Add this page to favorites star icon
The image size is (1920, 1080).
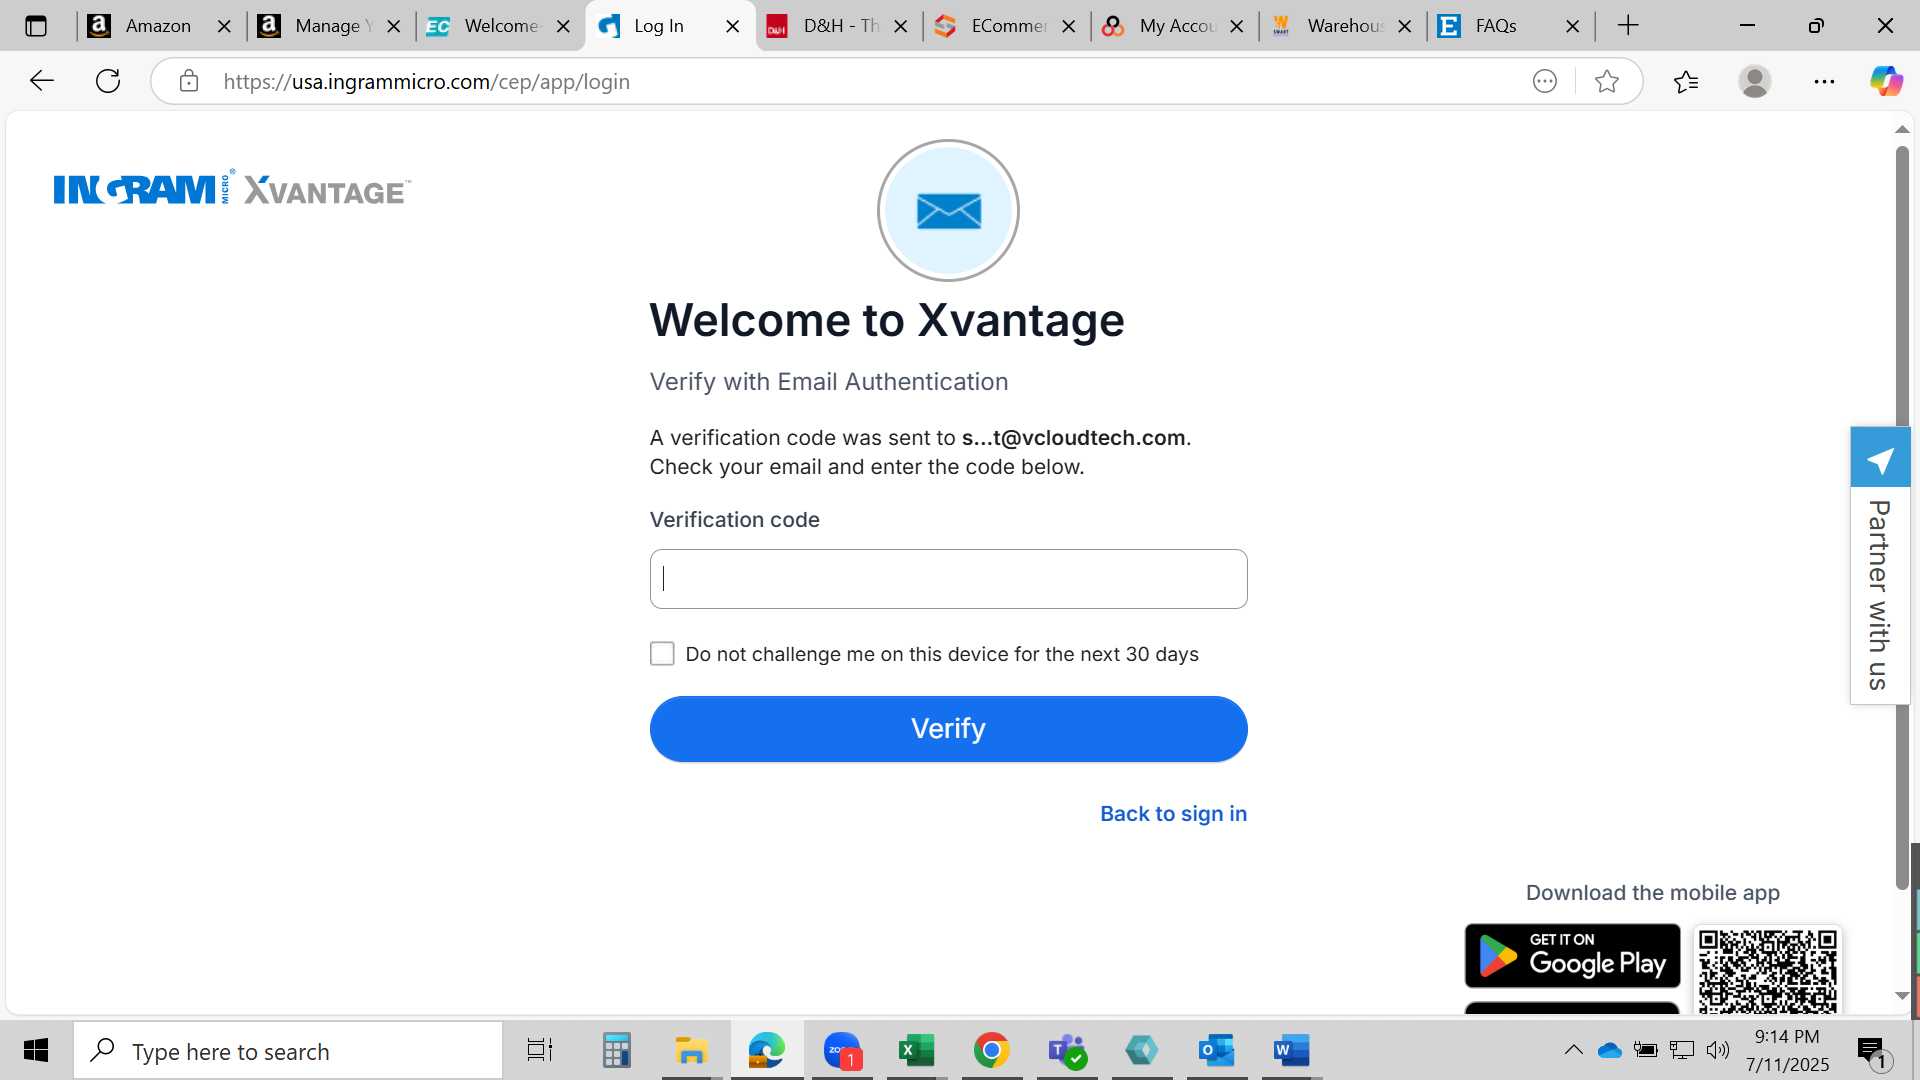(x=1607, y=81)
